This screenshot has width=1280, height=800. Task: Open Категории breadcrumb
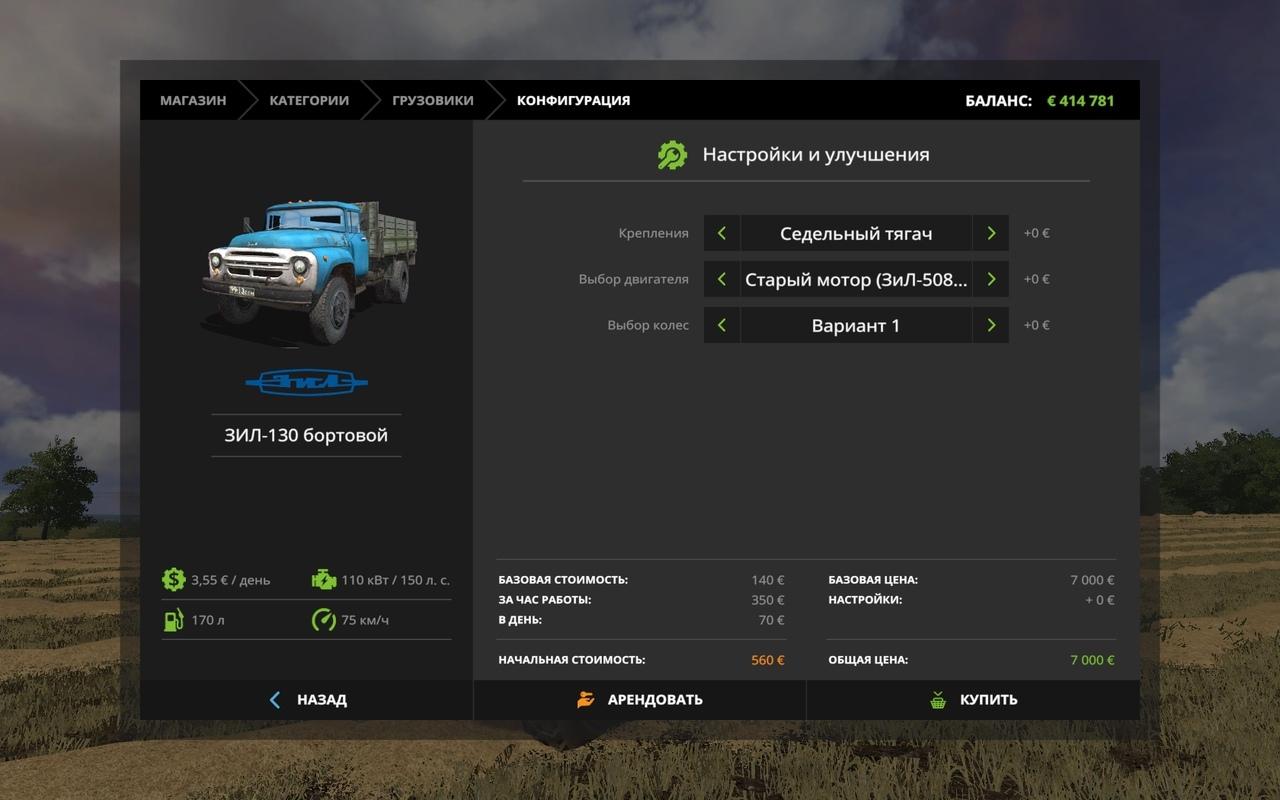pos(309,100)
